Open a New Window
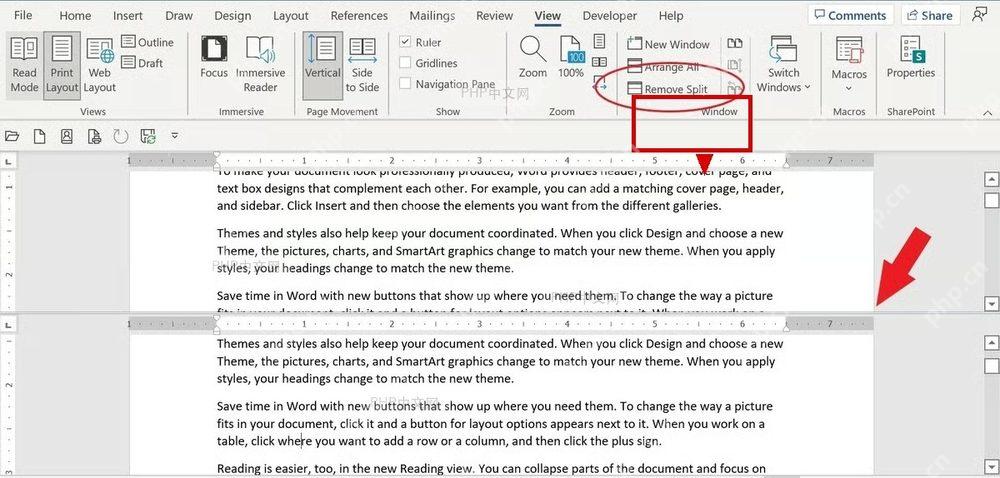Image resolution: width=1000 pixels, height=478 pixels. click(668, 44)
